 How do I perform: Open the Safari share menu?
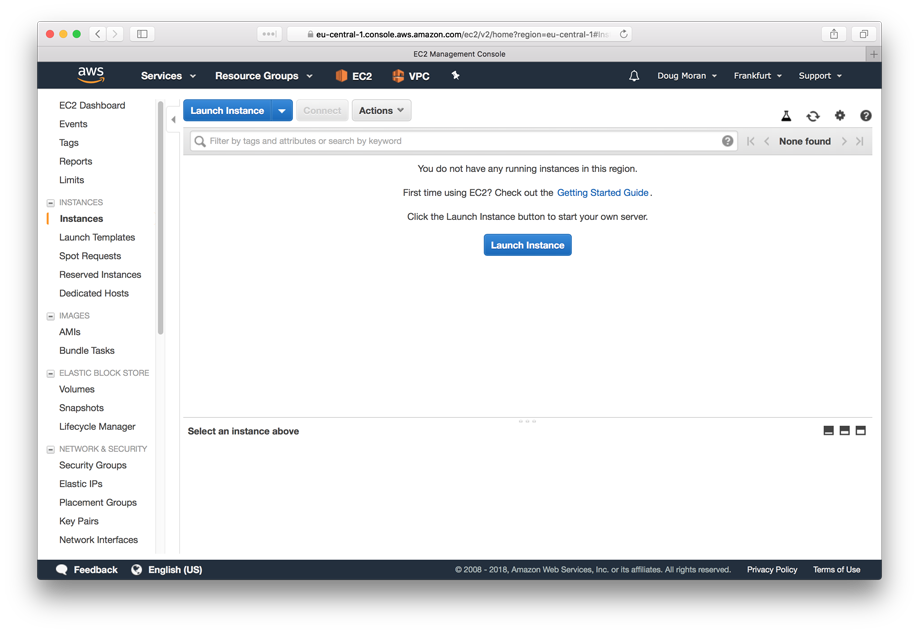coord(833,34)
